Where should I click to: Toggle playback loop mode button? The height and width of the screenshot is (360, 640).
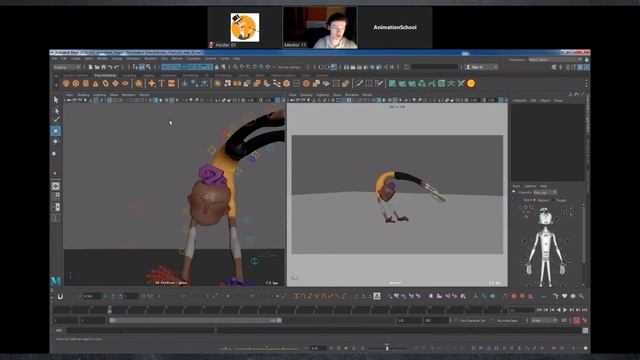click(x=564, y=321)
